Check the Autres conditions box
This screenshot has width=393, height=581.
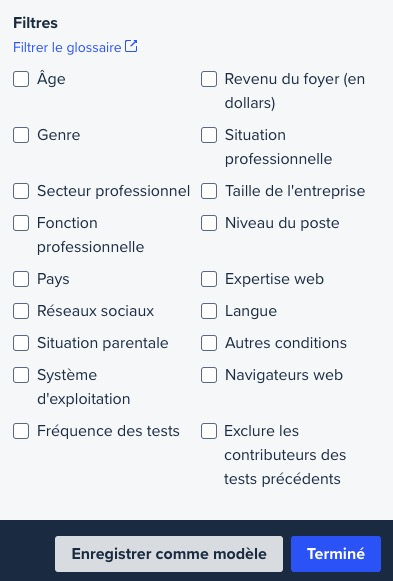point(209,343)
